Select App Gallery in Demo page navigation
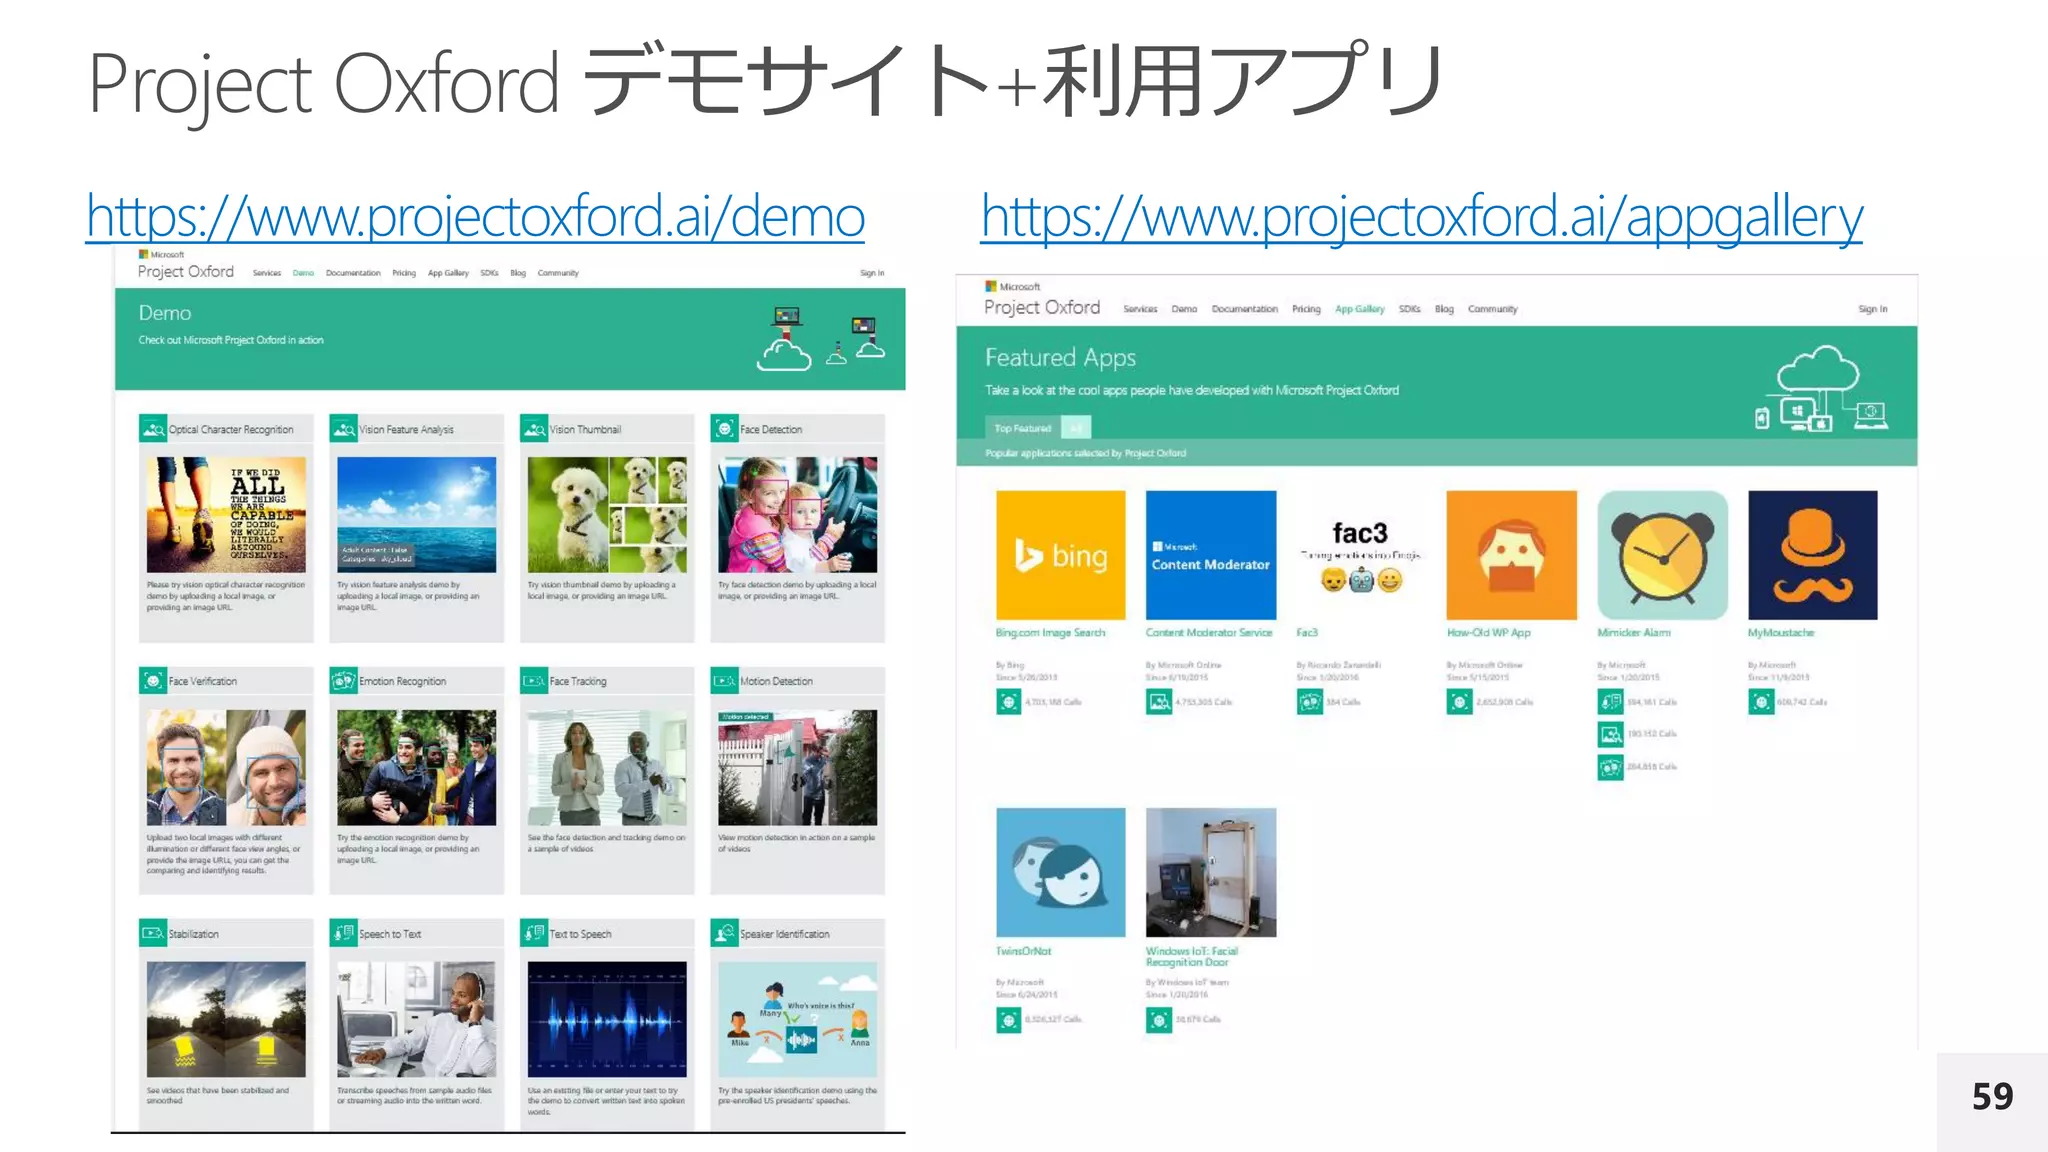Image resolution: width=2048 pixels, height=1152 pixels. (448, 273)
